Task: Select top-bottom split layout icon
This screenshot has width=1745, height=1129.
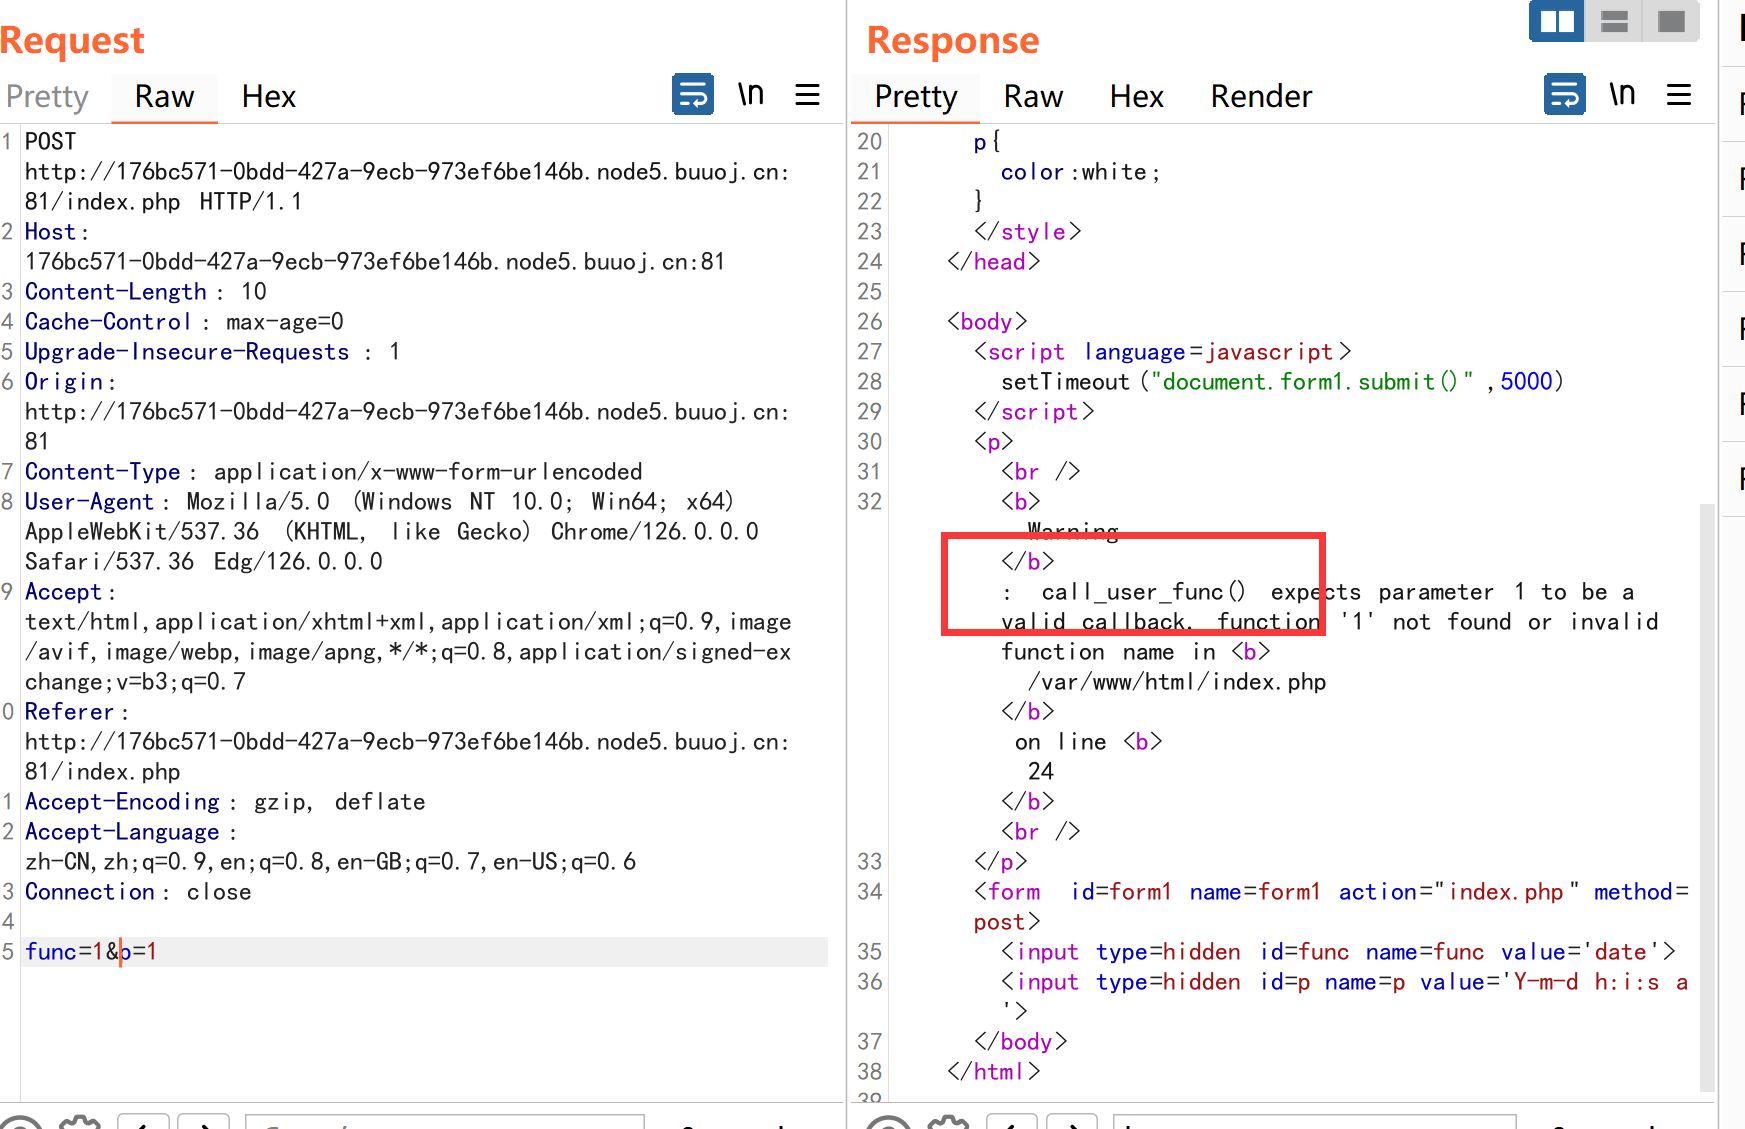Action: 1614,21
